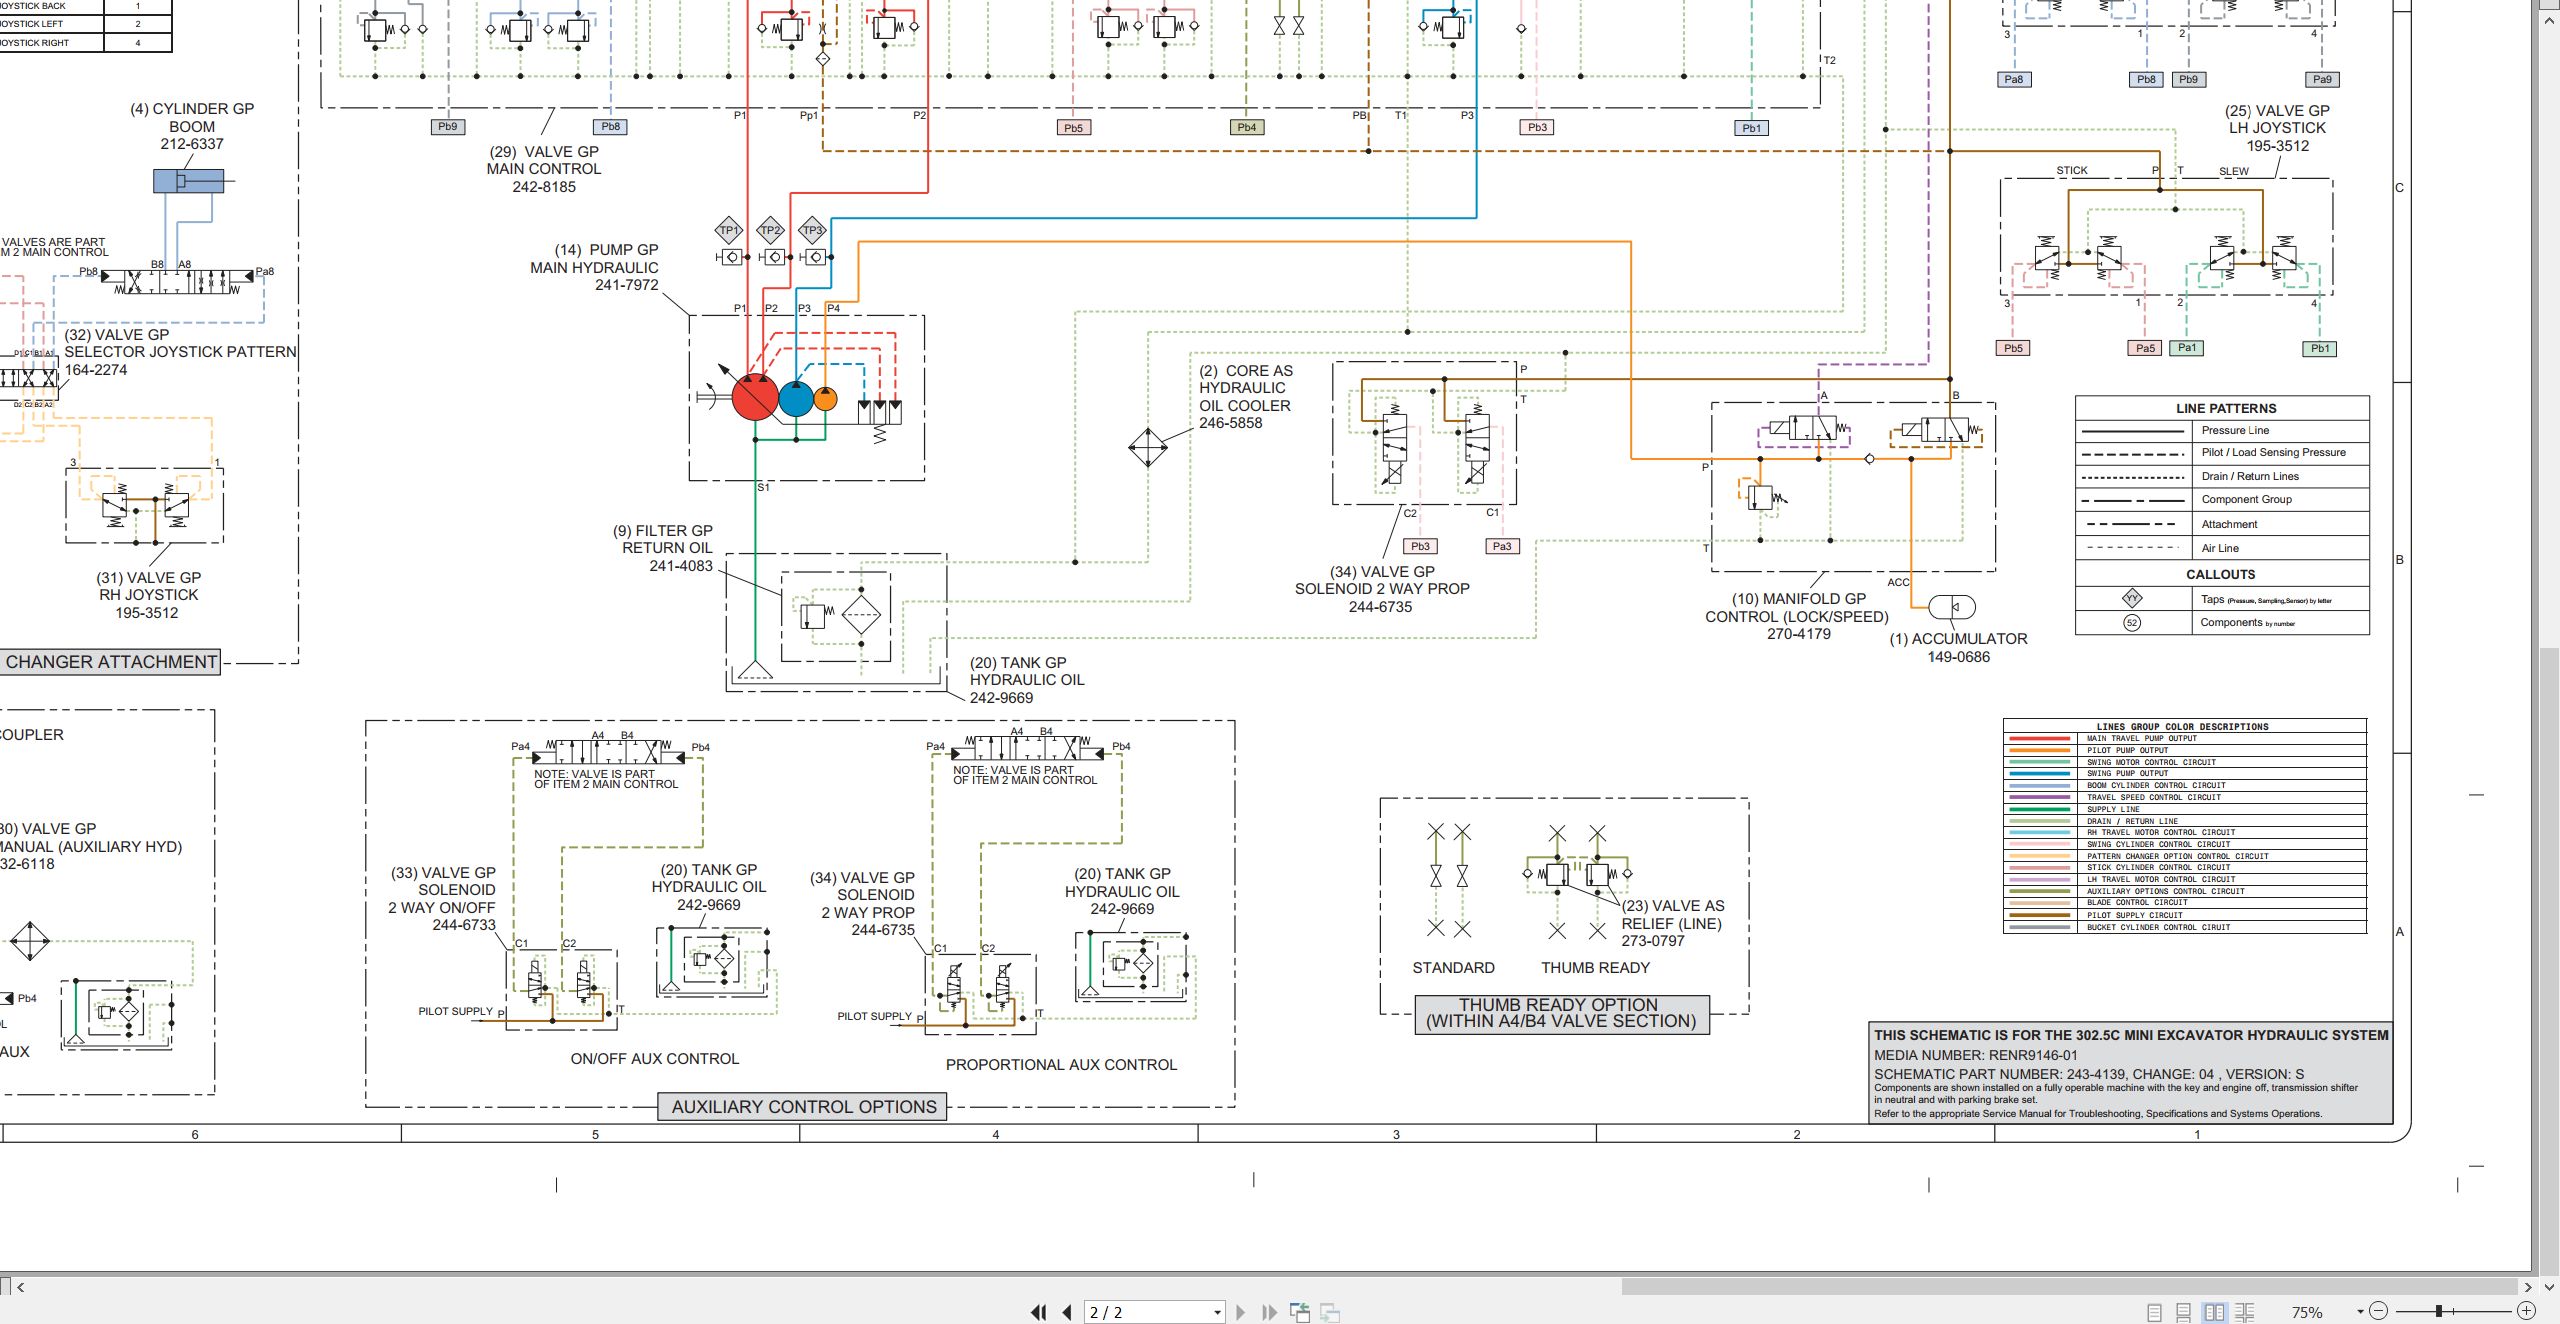Click the TP1 pressure tap symbol
2560x1324 pixels.
pos(729,231)
